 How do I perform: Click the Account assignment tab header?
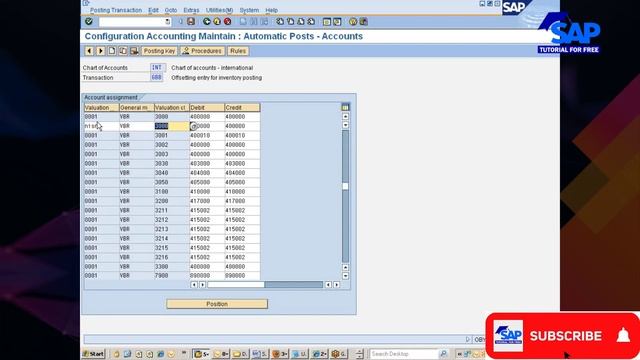tap(111, 98)
